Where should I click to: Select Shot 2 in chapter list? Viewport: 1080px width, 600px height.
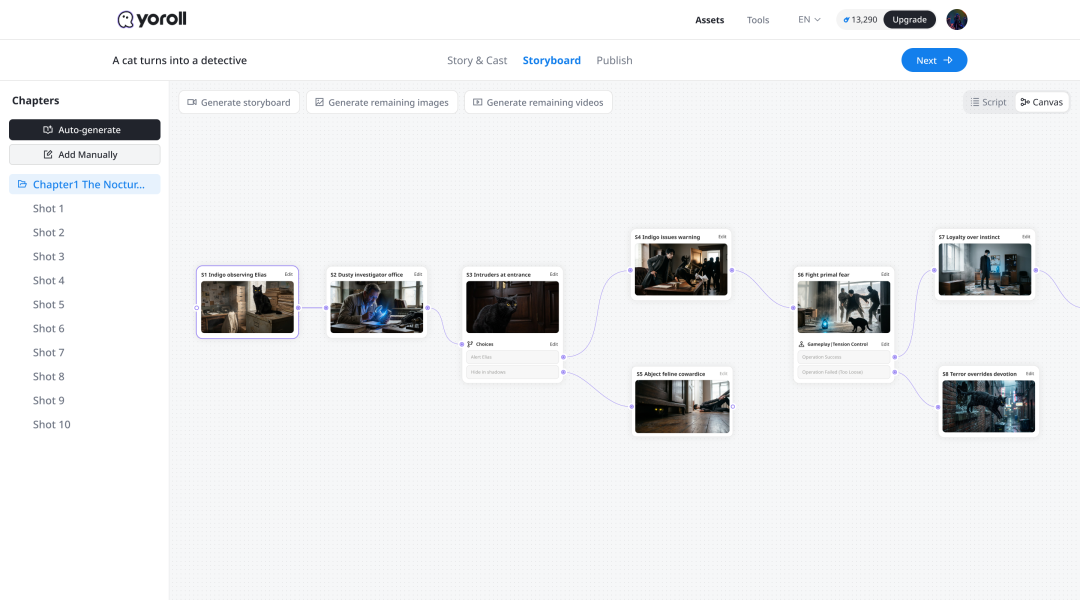point(48,232)
